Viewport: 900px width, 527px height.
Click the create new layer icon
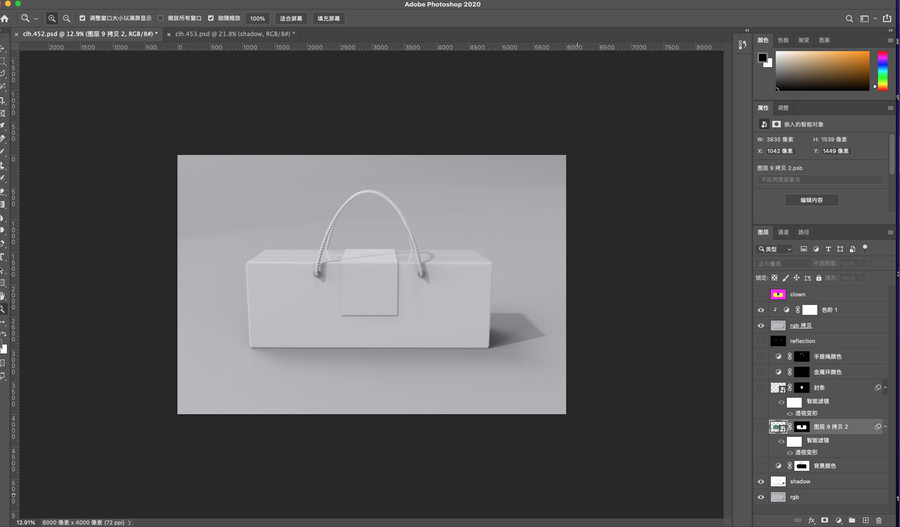click(x=865, y=520)
